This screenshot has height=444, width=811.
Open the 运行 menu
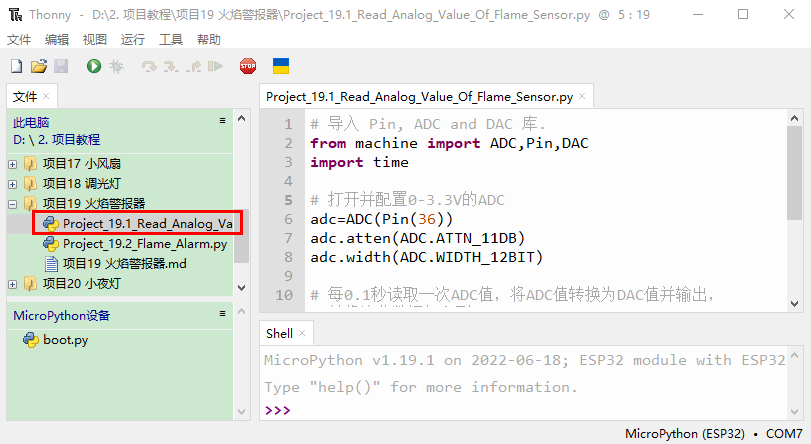click(132, 39)
